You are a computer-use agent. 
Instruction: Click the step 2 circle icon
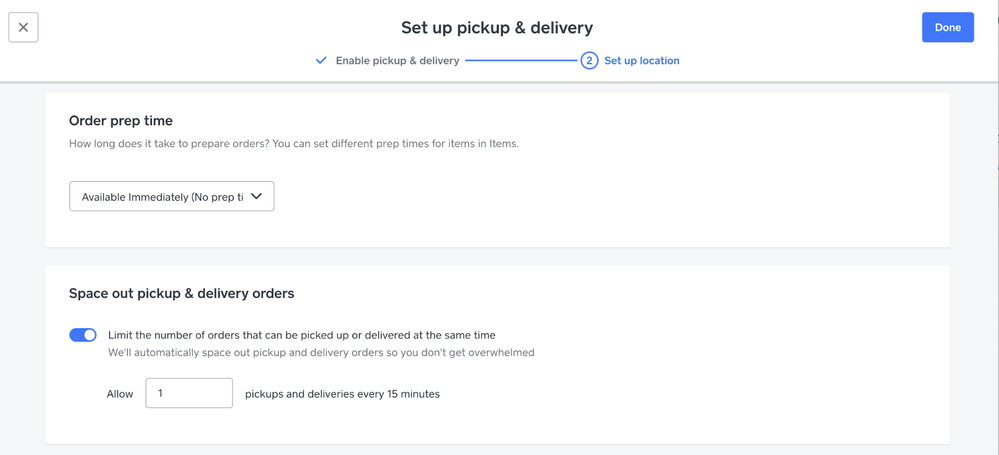(589, 61)
